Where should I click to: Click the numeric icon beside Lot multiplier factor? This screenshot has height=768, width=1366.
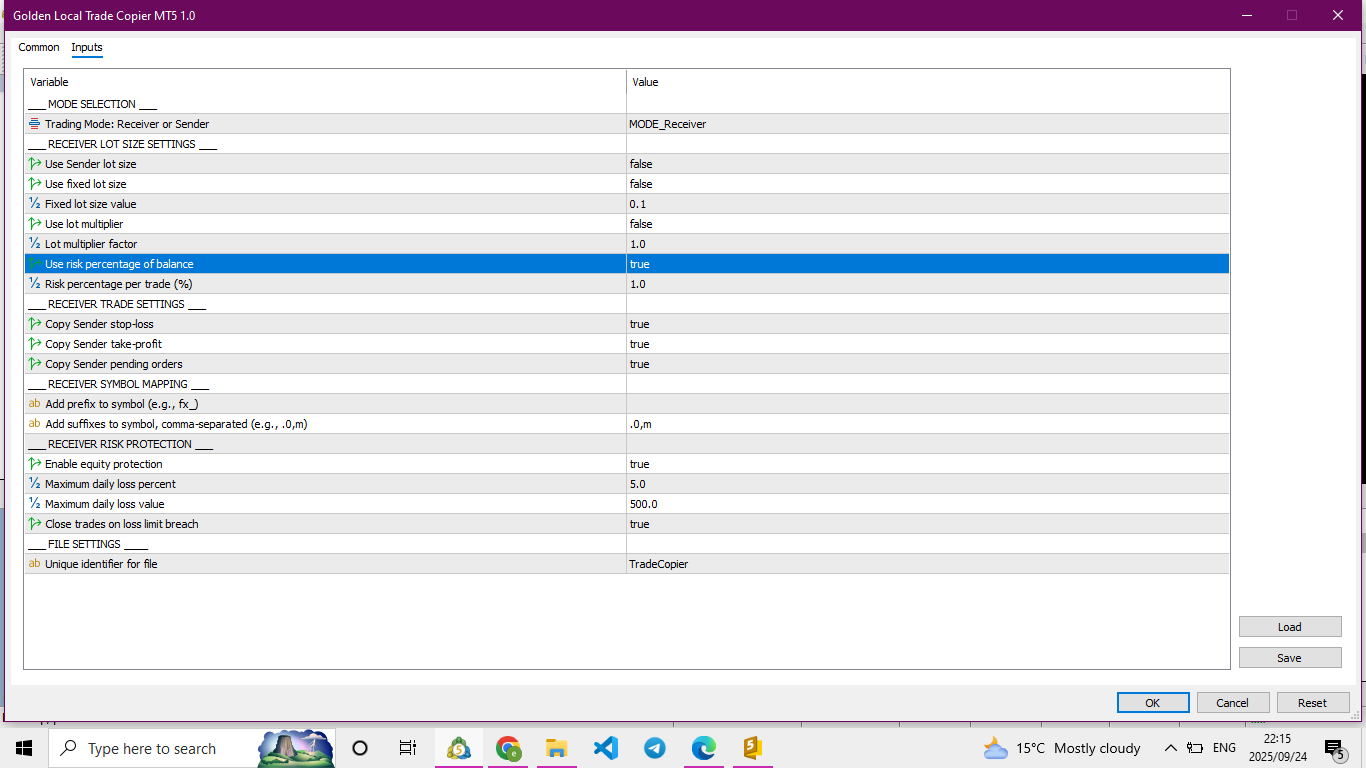[x=35, y=244]
